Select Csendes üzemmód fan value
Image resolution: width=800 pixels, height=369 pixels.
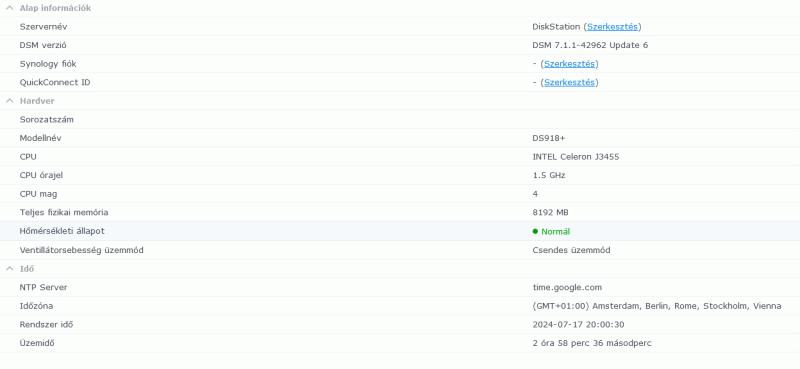[x=571, y=251]
